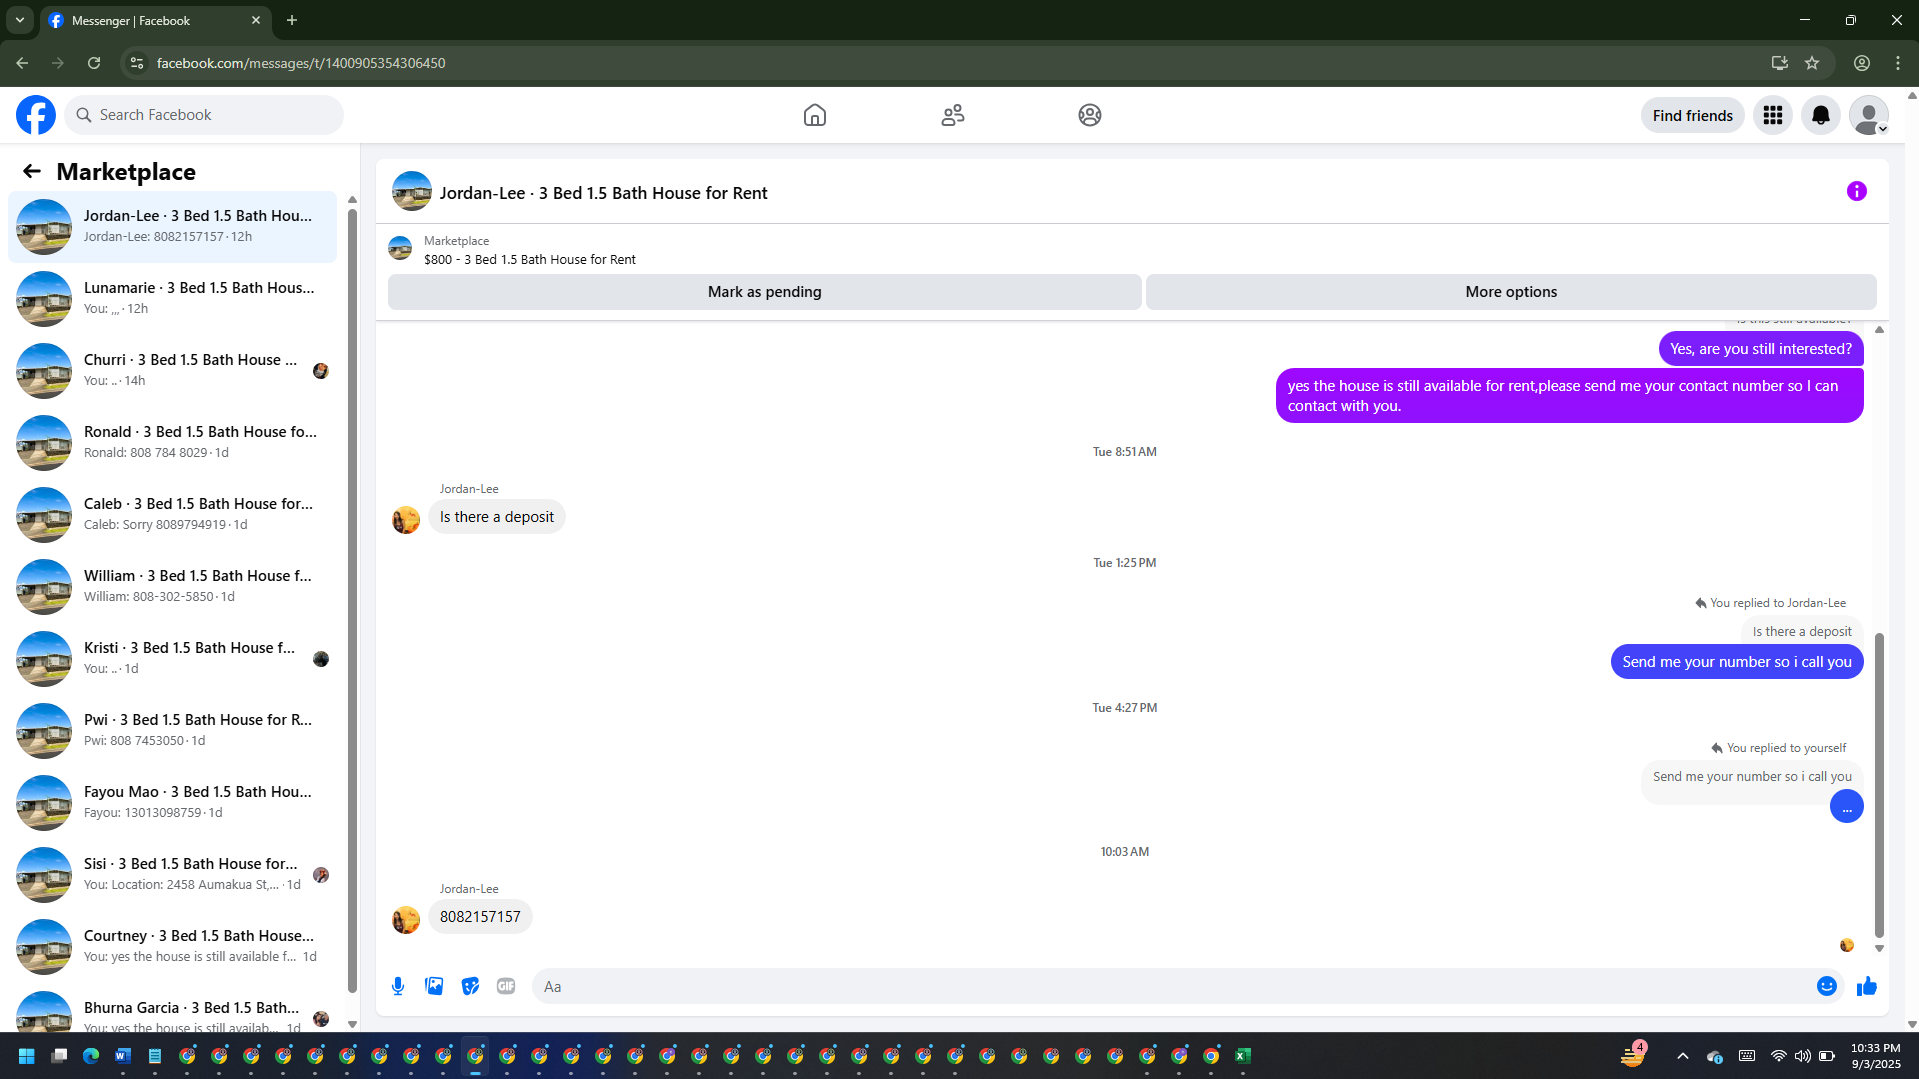Open Excel from the taskbar
Screen dimensions: 1919x1079
(1243, 1056)
